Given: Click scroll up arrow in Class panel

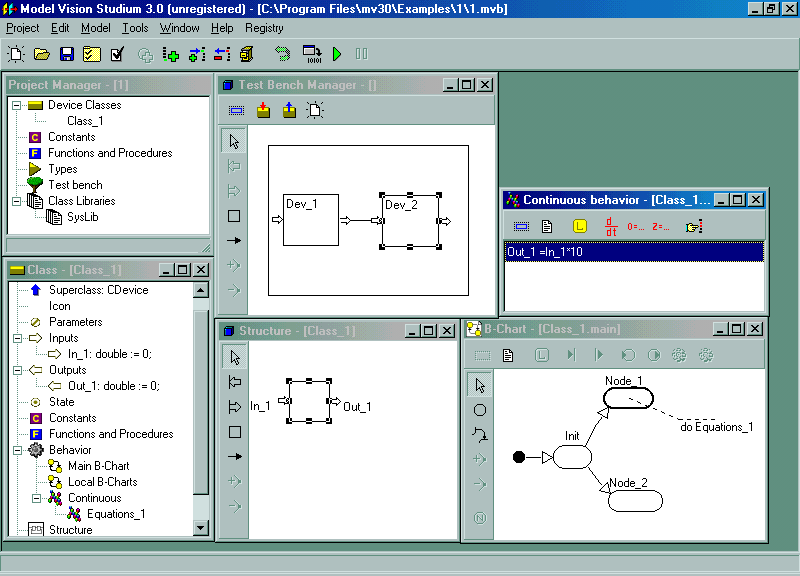Looking at the screenshot, I should pyautogui.click(x=201, y=290).
